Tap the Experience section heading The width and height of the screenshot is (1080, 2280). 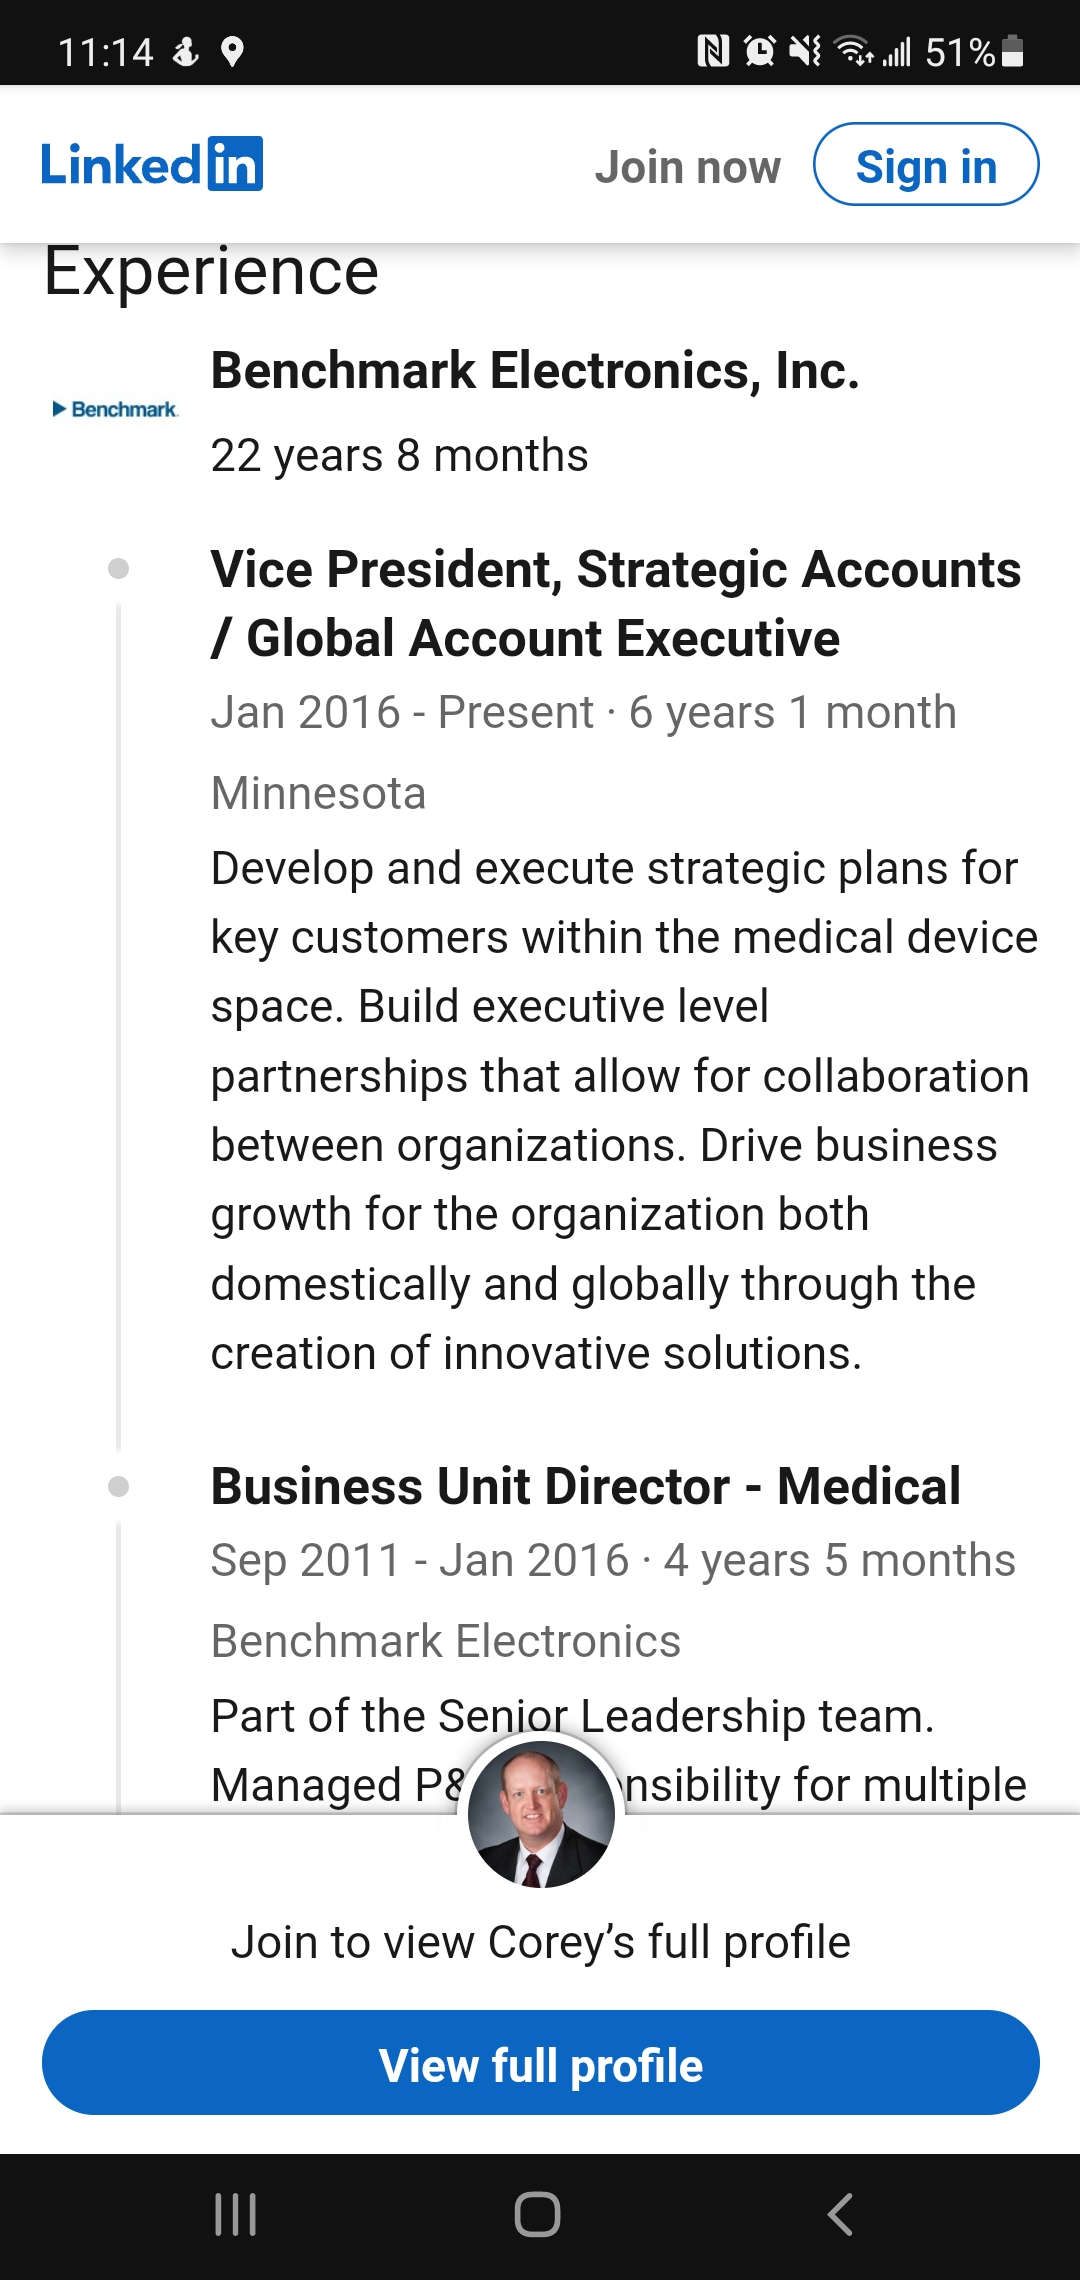[211, 272]
